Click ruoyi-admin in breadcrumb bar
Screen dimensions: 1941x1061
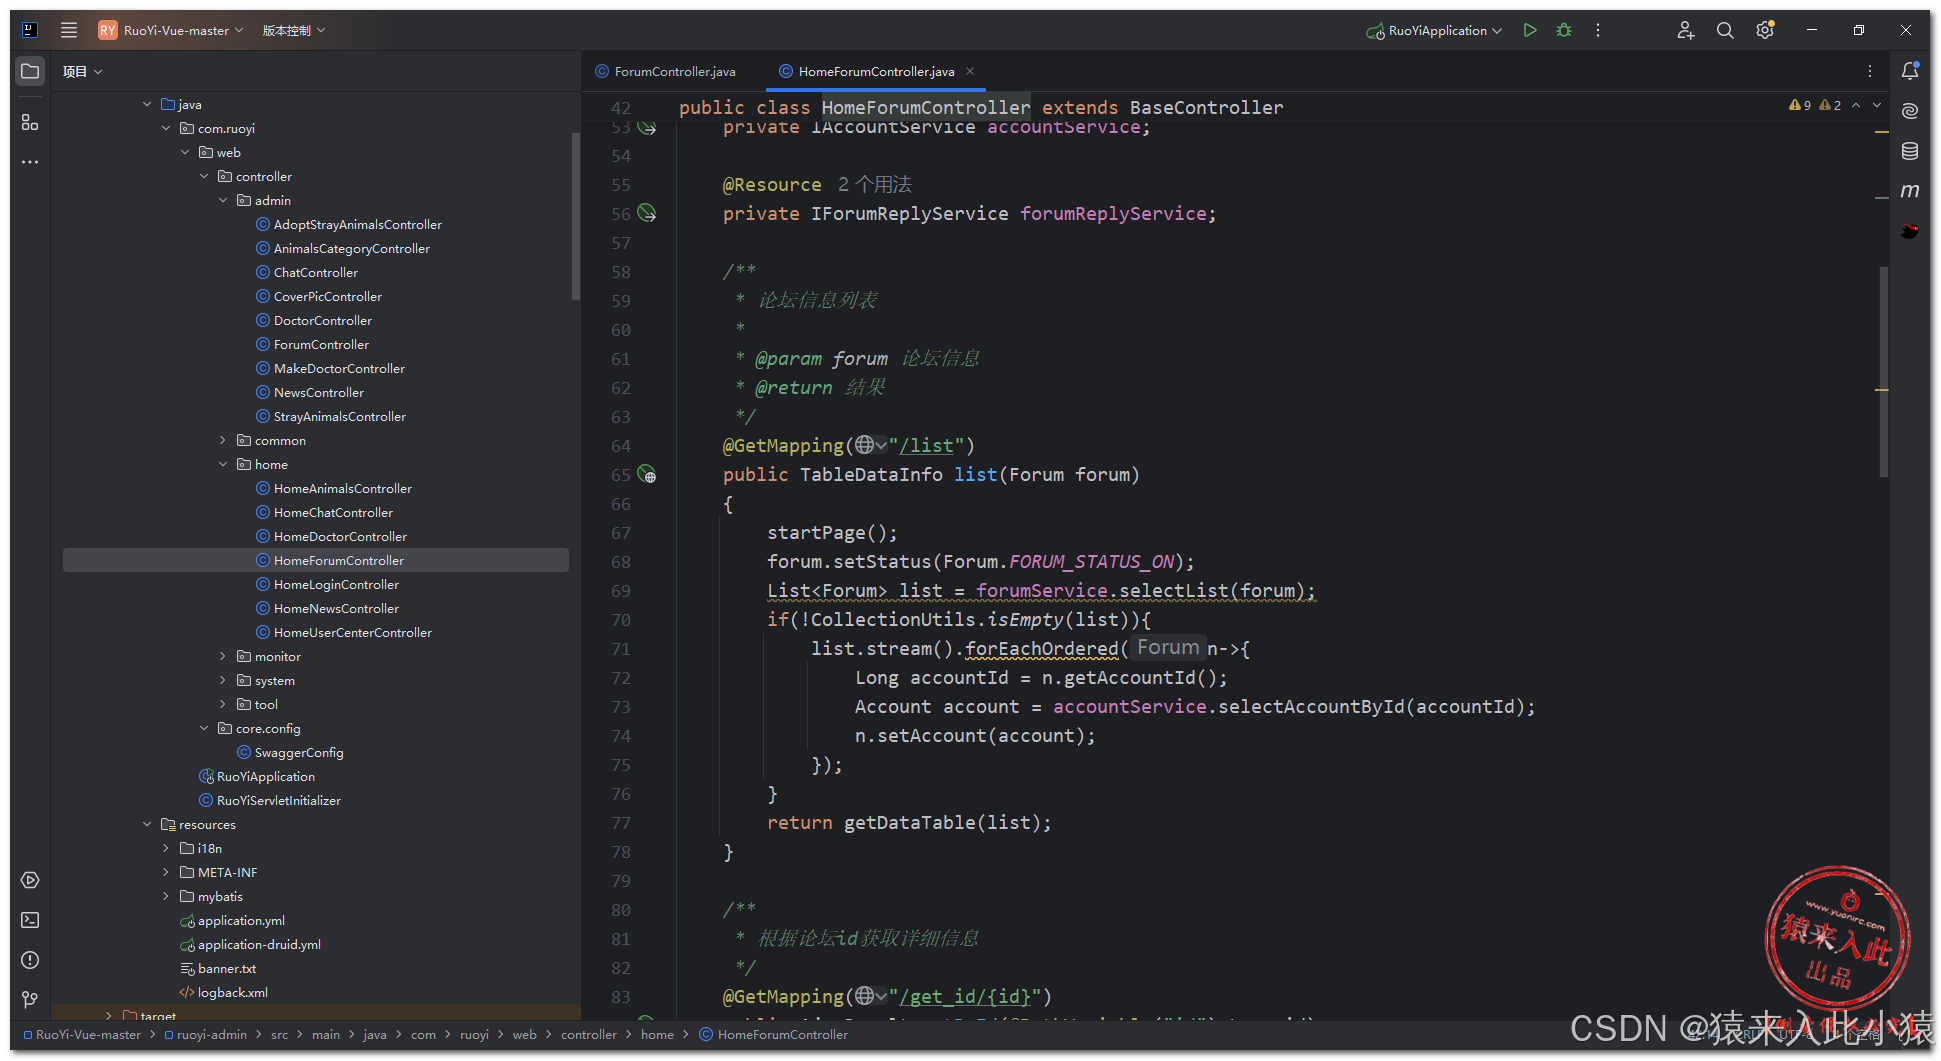pyautogui.click(x=211, y=1034)
